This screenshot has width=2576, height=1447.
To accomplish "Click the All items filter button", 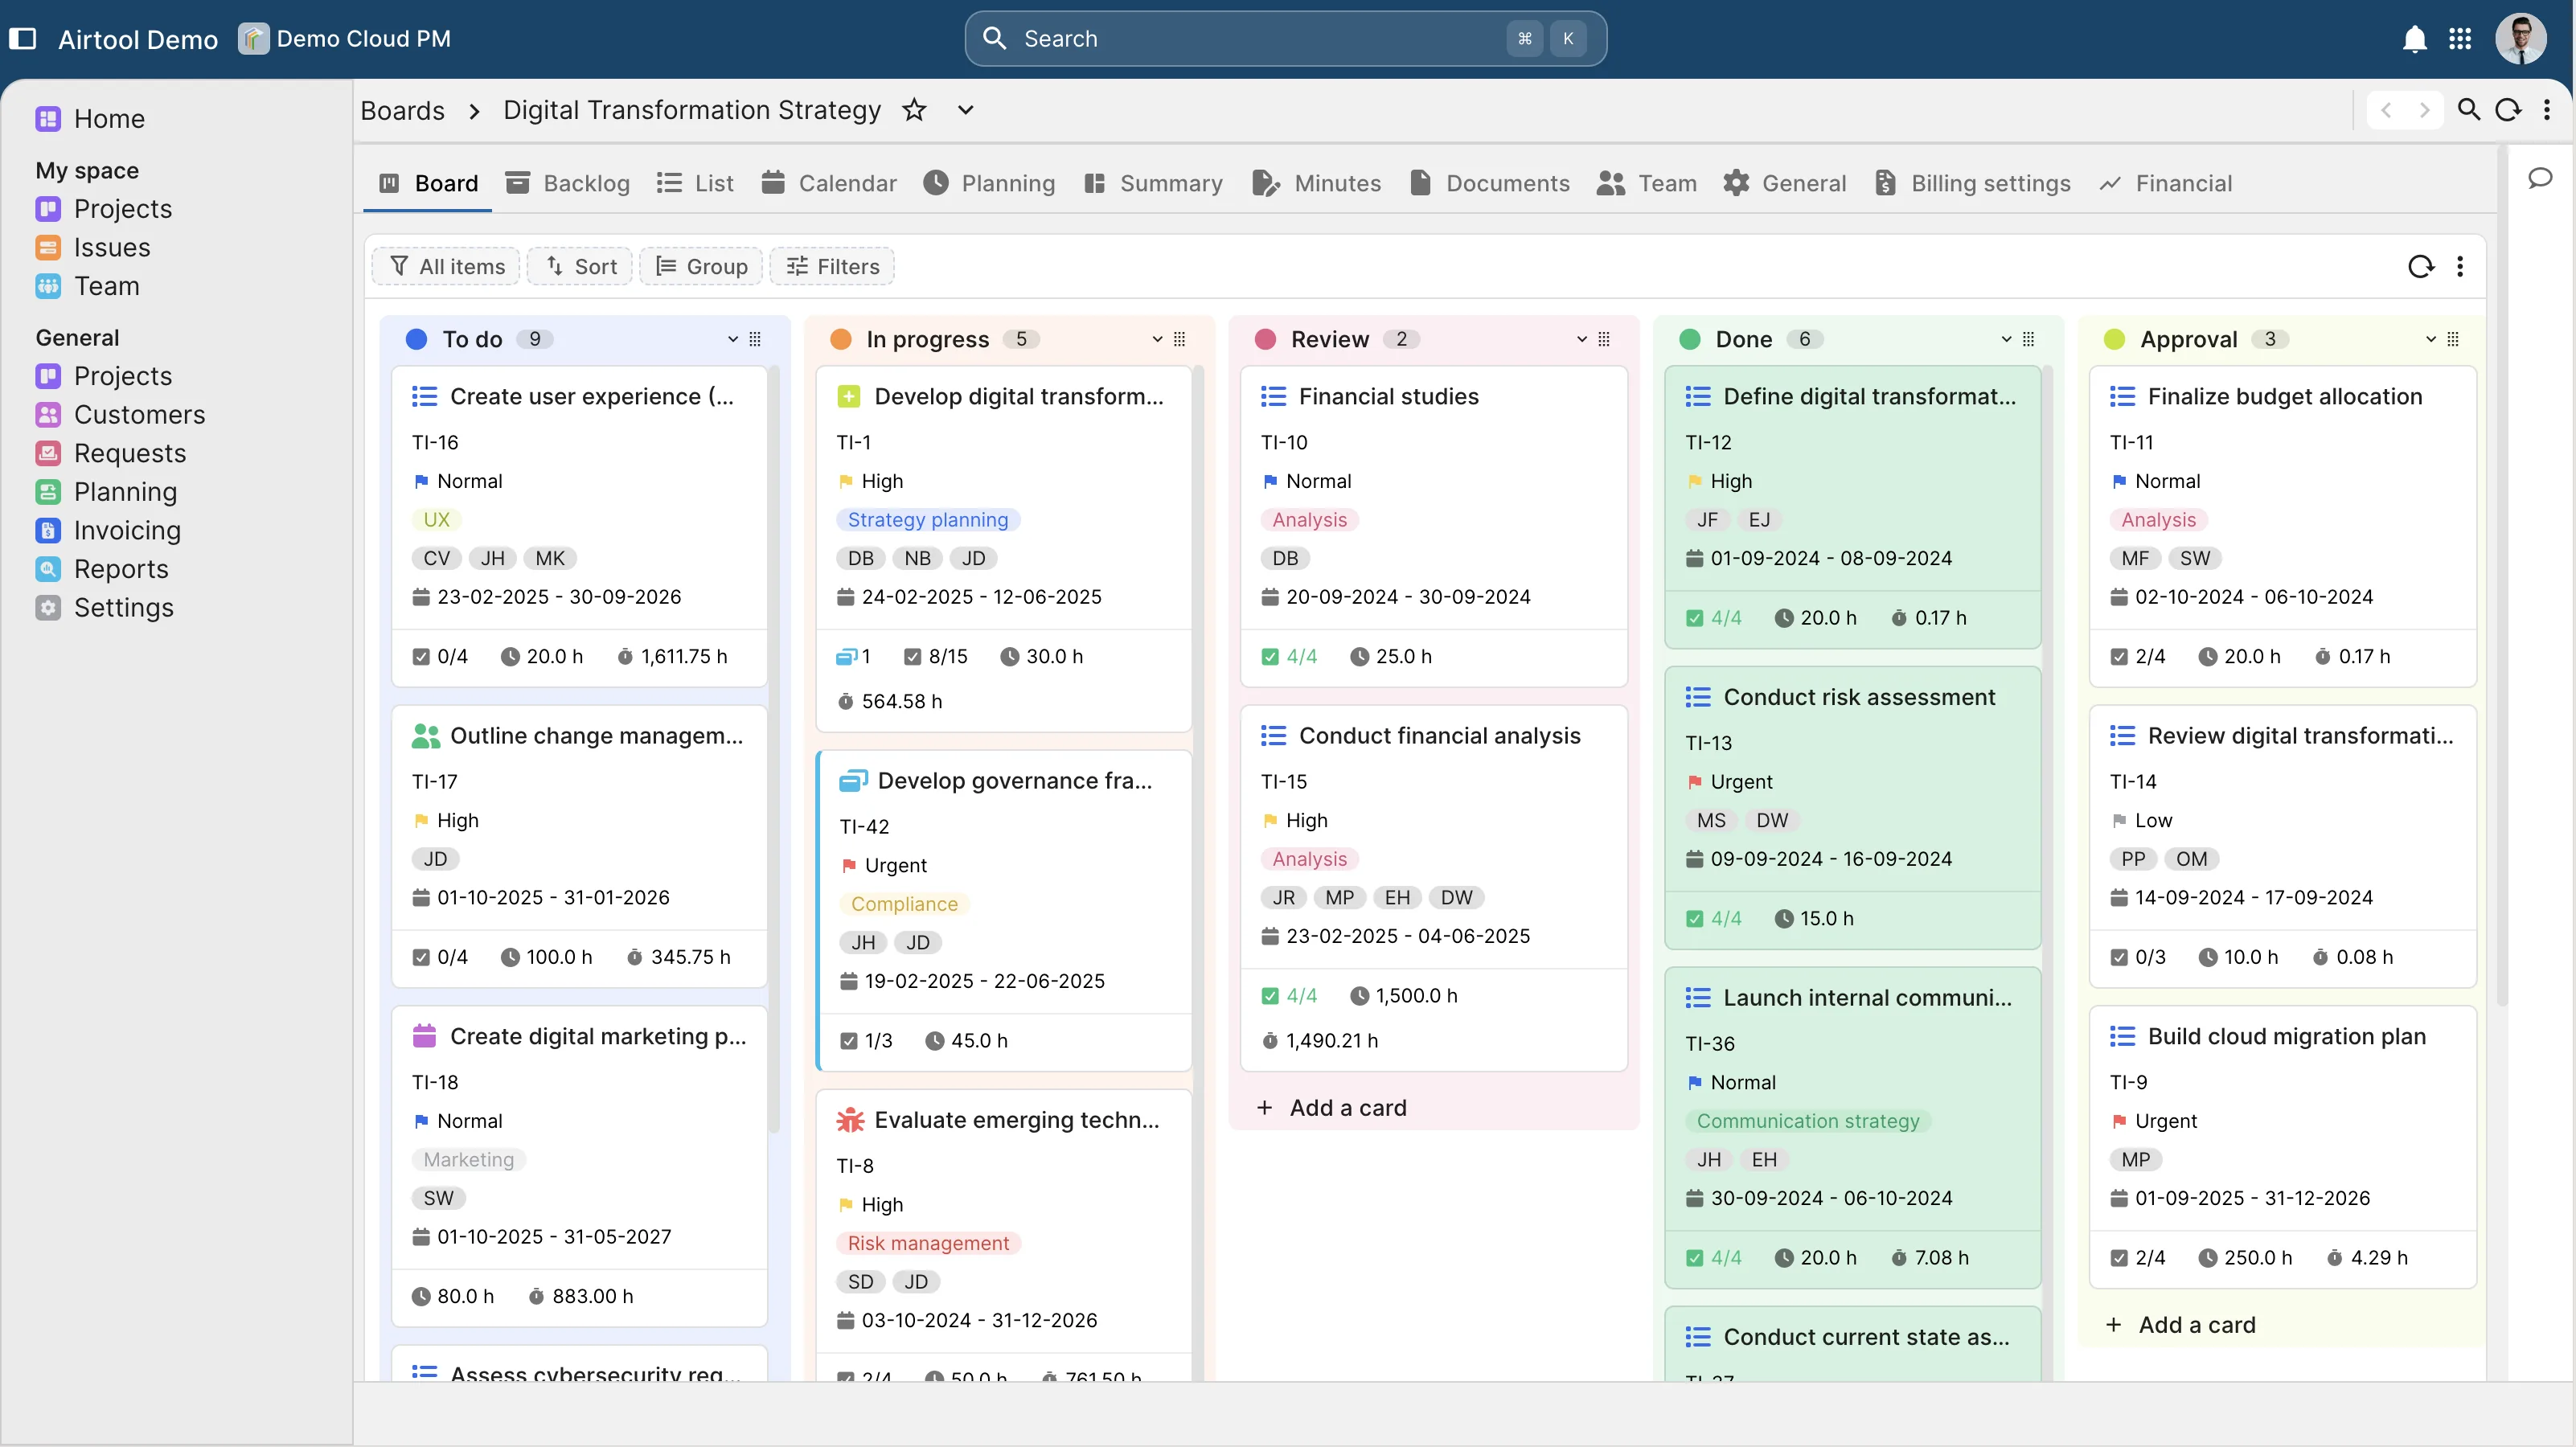I will click(446, 266).
